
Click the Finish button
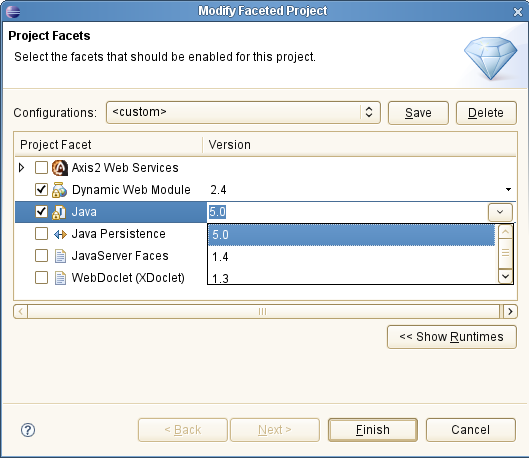coord(373,430)
